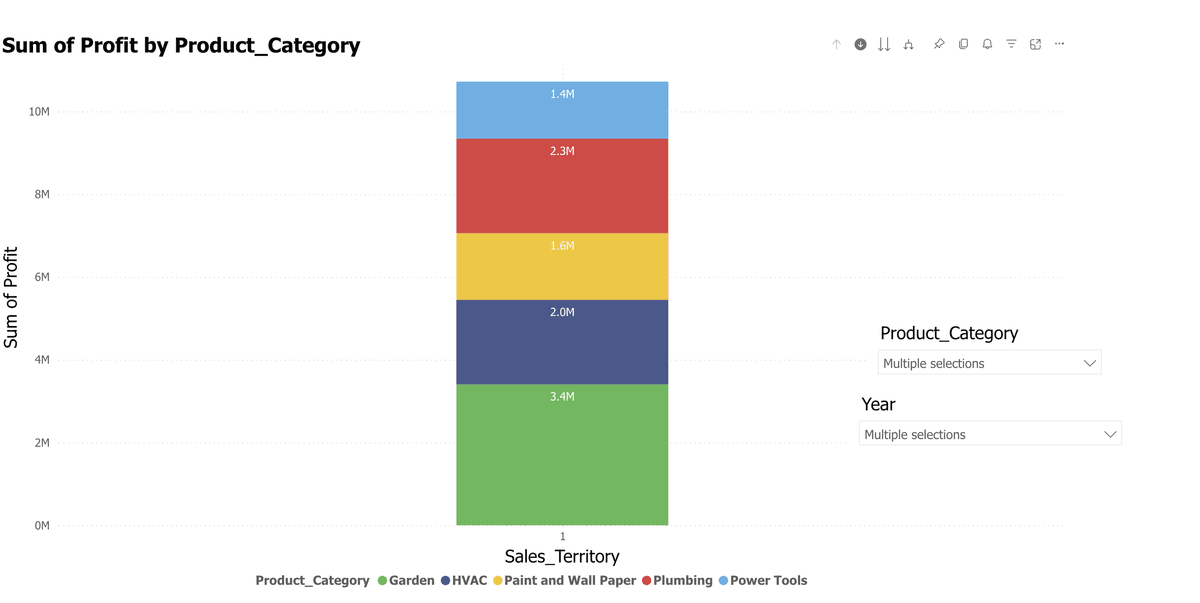Open the visual in focus mode
Viewport: 1200px width, 603px height.
(x=1034, y=44)
